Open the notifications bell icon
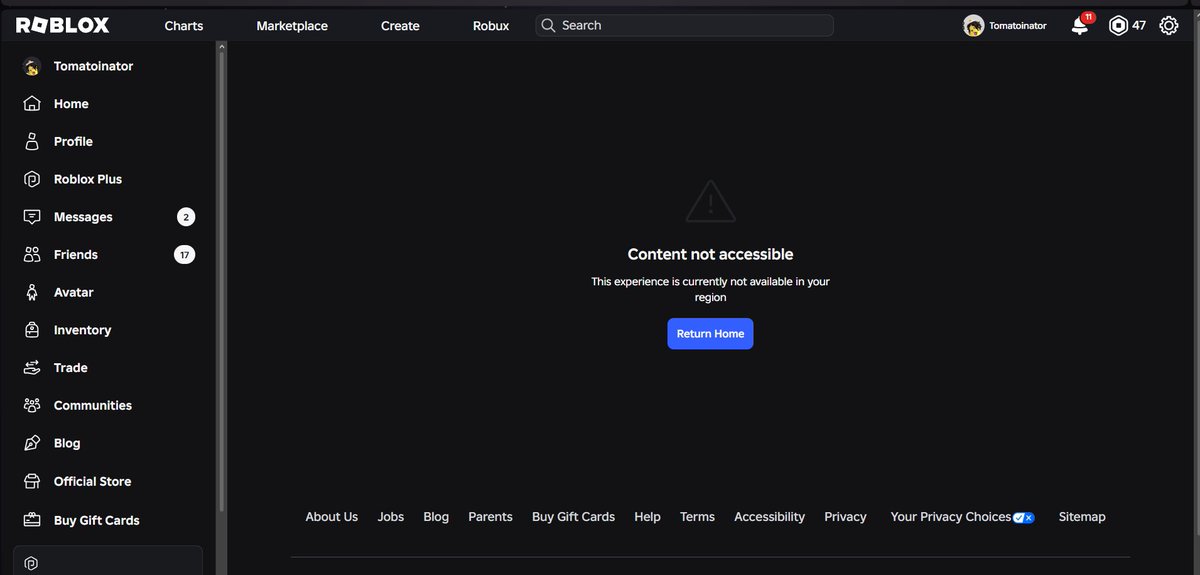1200x575 pixels. tap(1080, 27)
